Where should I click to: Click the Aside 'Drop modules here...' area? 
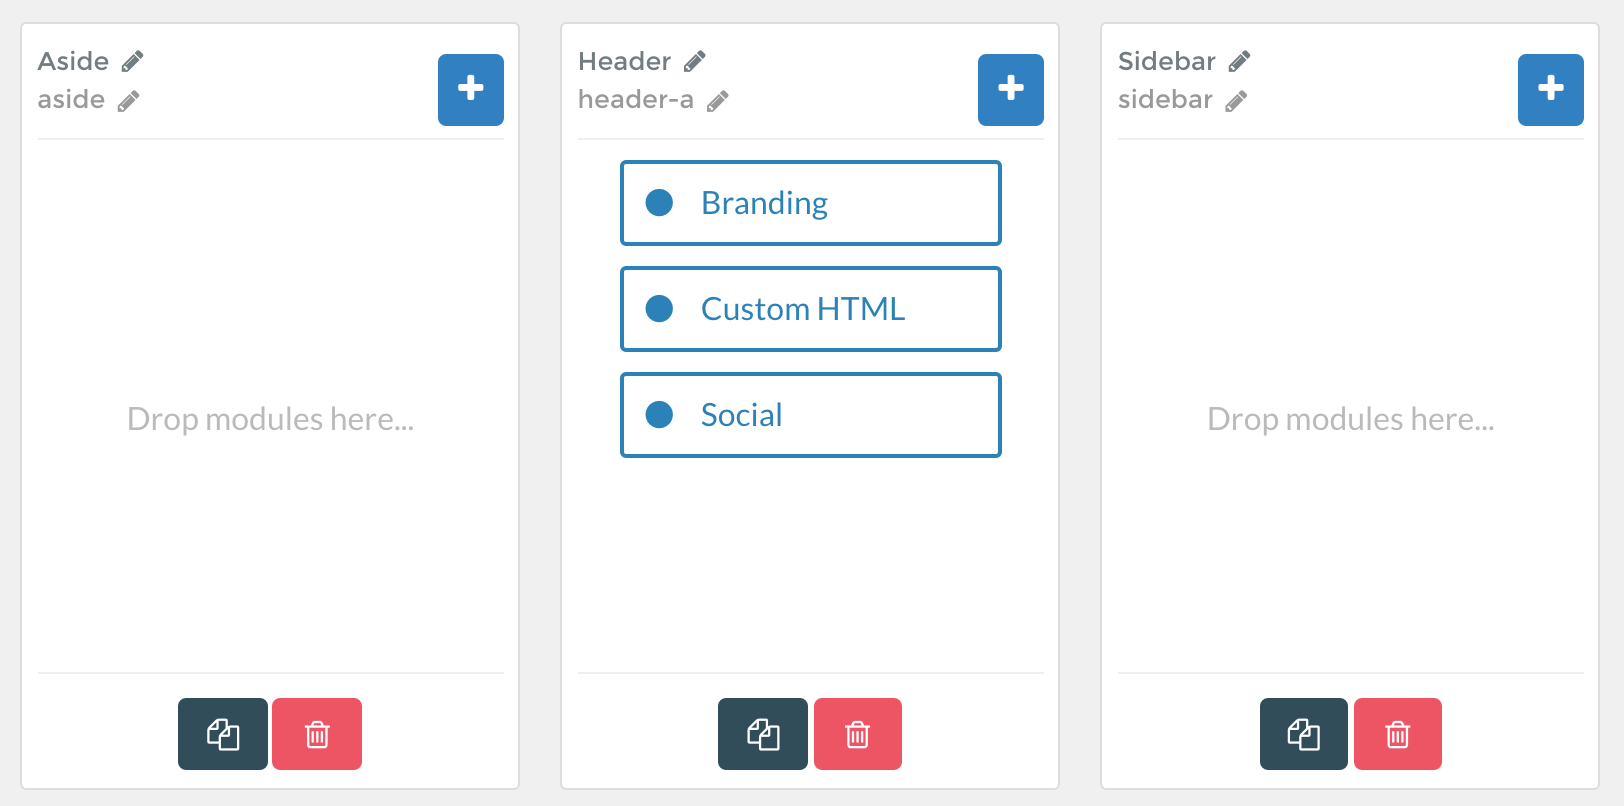pyautogui.click(x=270, y=419)
